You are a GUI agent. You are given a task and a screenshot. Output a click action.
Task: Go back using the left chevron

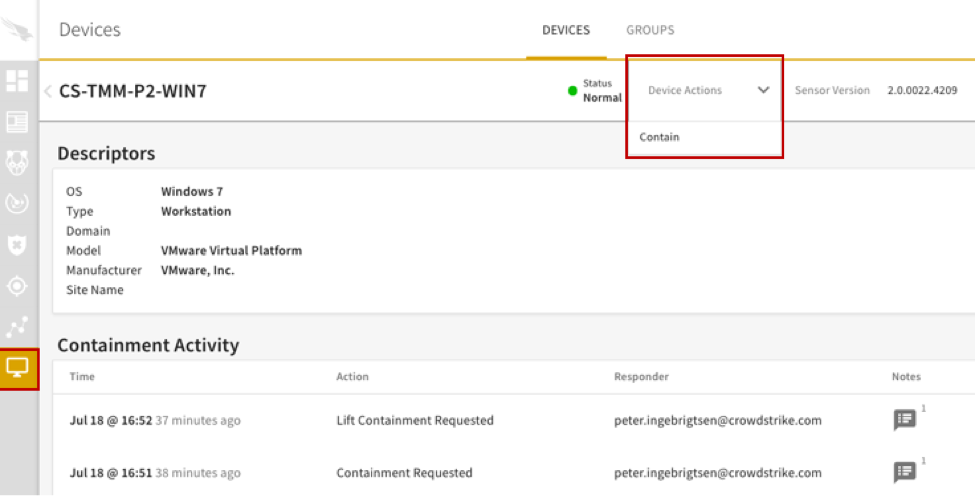(x=48, y=92)
